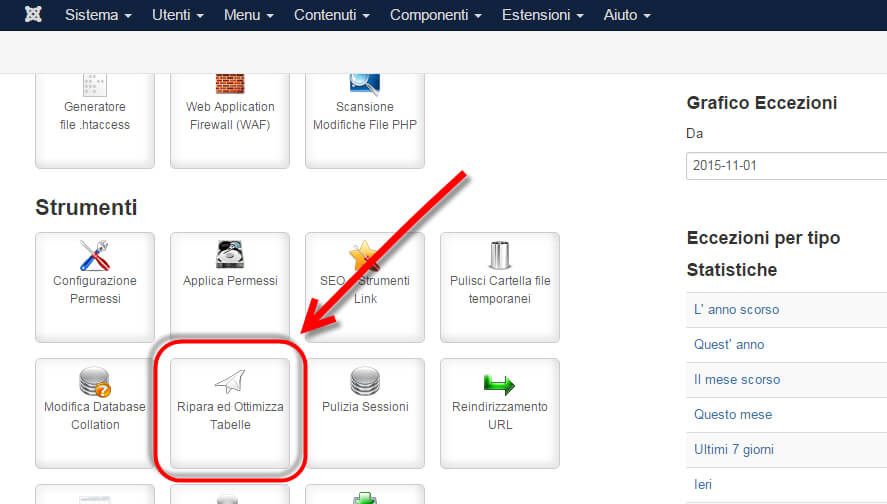Click the Modifica Database Collation icon
The height and width of the screenshot is (504, 887).
click(94, 381)
